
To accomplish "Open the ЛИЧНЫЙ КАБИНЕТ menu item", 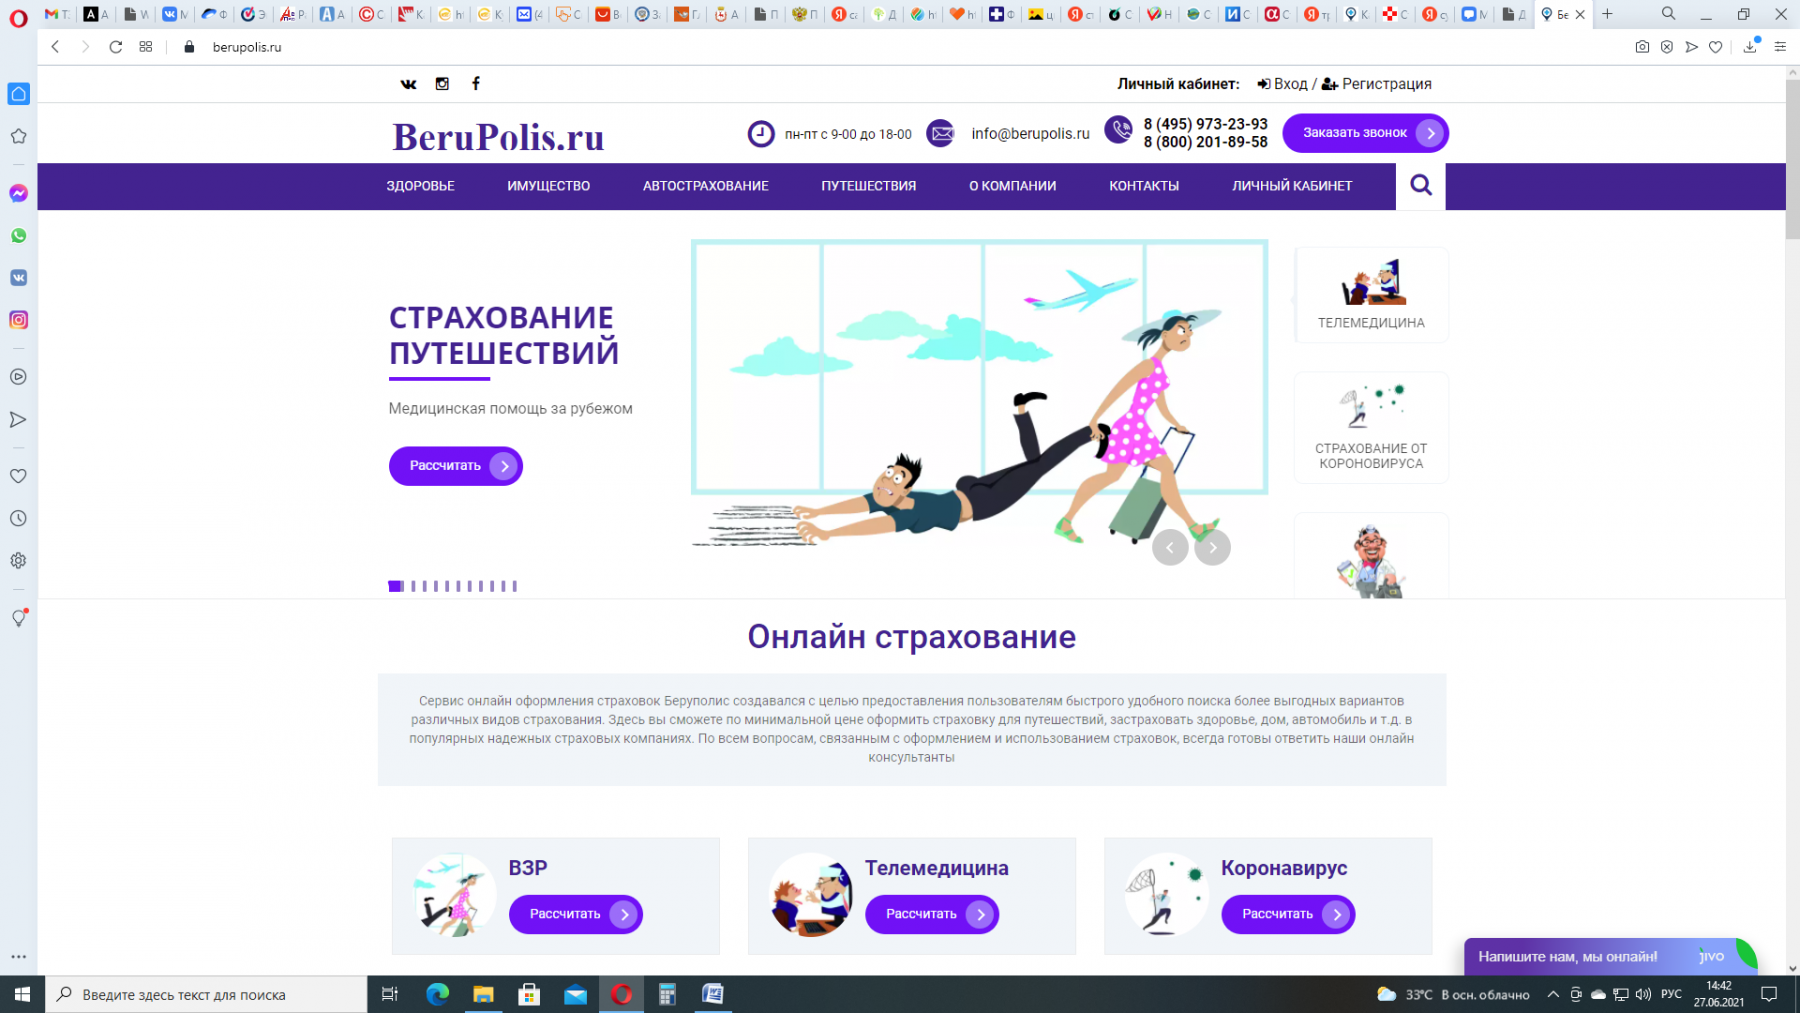I will click(1292, 186).
